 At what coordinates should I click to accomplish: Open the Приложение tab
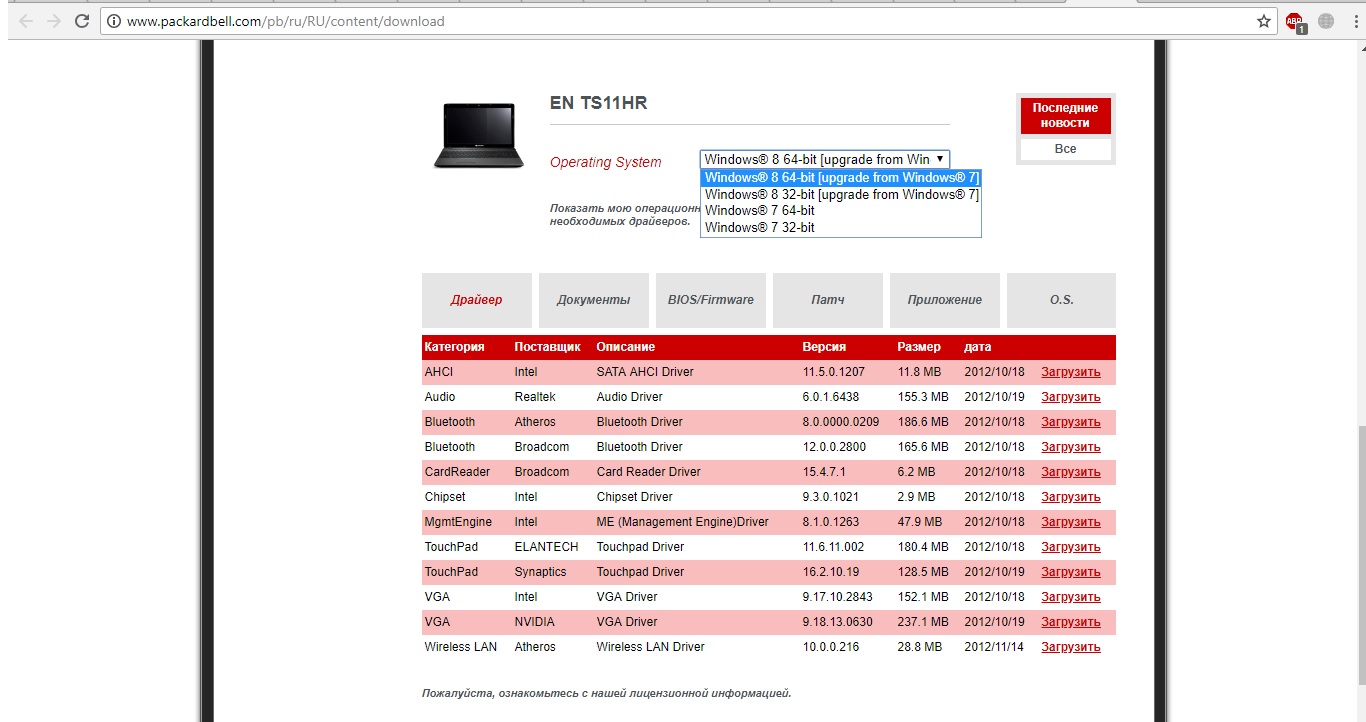[945, 300]
